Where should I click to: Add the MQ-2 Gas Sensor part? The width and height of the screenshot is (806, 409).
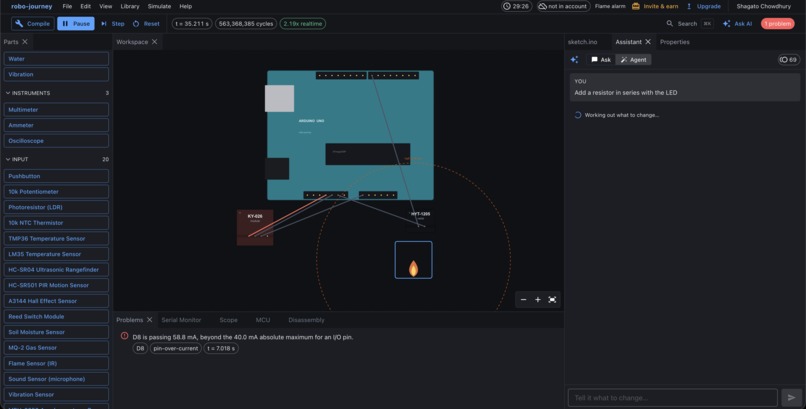click(x=56, y=347)
